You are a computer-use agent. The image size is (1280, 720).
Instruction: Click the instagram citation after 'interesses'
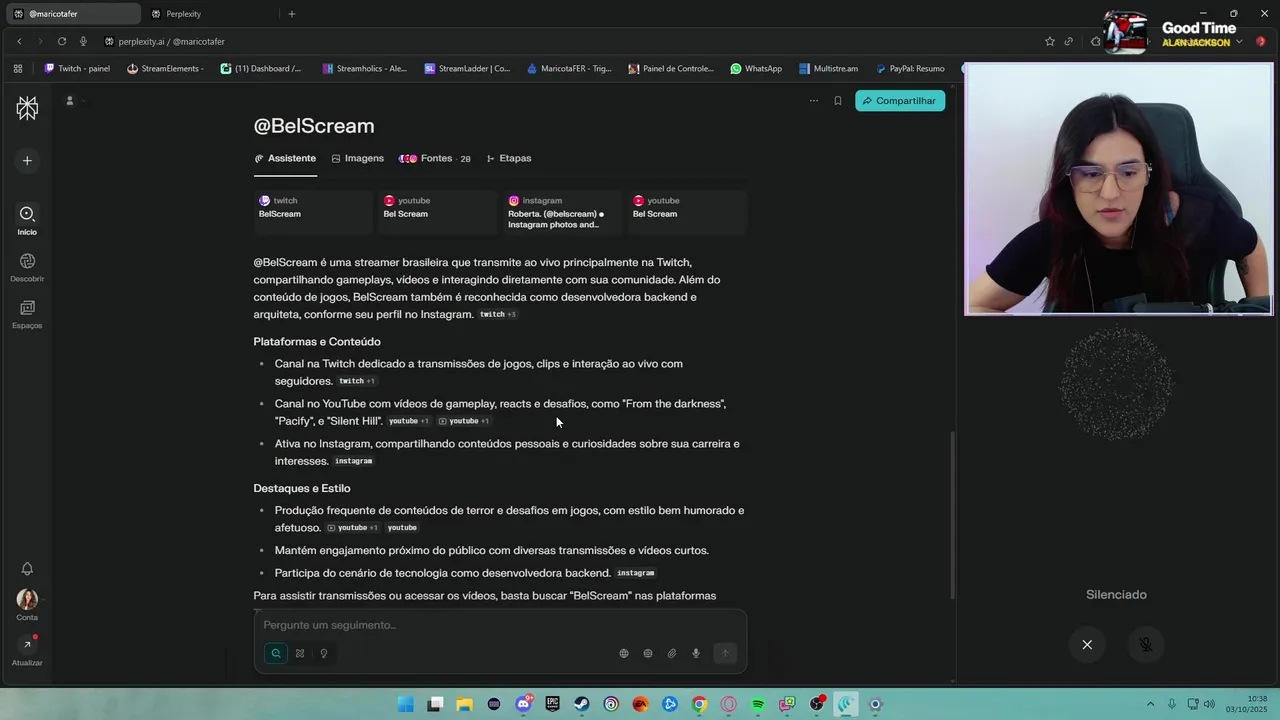coord(353,461)
